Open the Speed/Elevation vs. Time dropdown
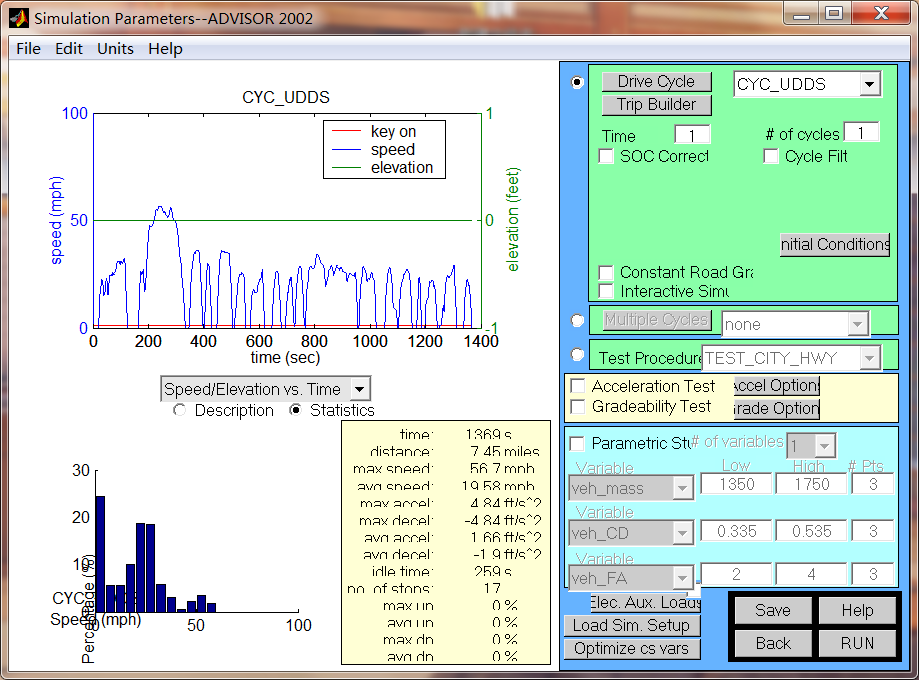This screenshot has width=919, height=680. click(265, 389)
